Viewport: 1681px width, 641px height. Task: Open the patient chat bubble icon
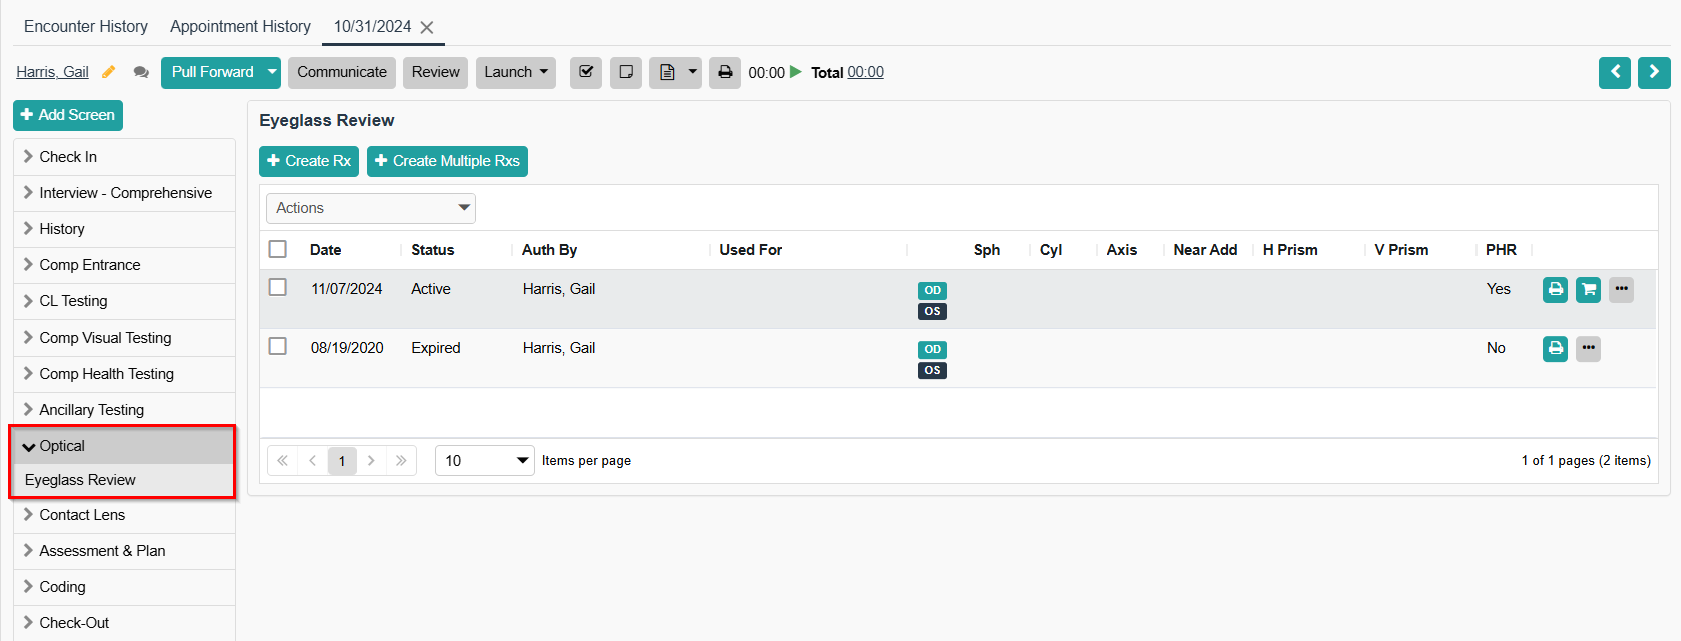pos(141,72)
